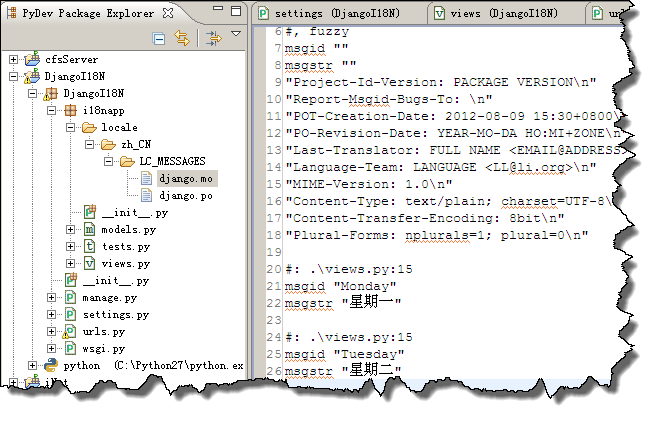Viewport: 658px width, 421px height.
Task: Click the LC_MESSAGES folder icon
Action: coord(127,161)
